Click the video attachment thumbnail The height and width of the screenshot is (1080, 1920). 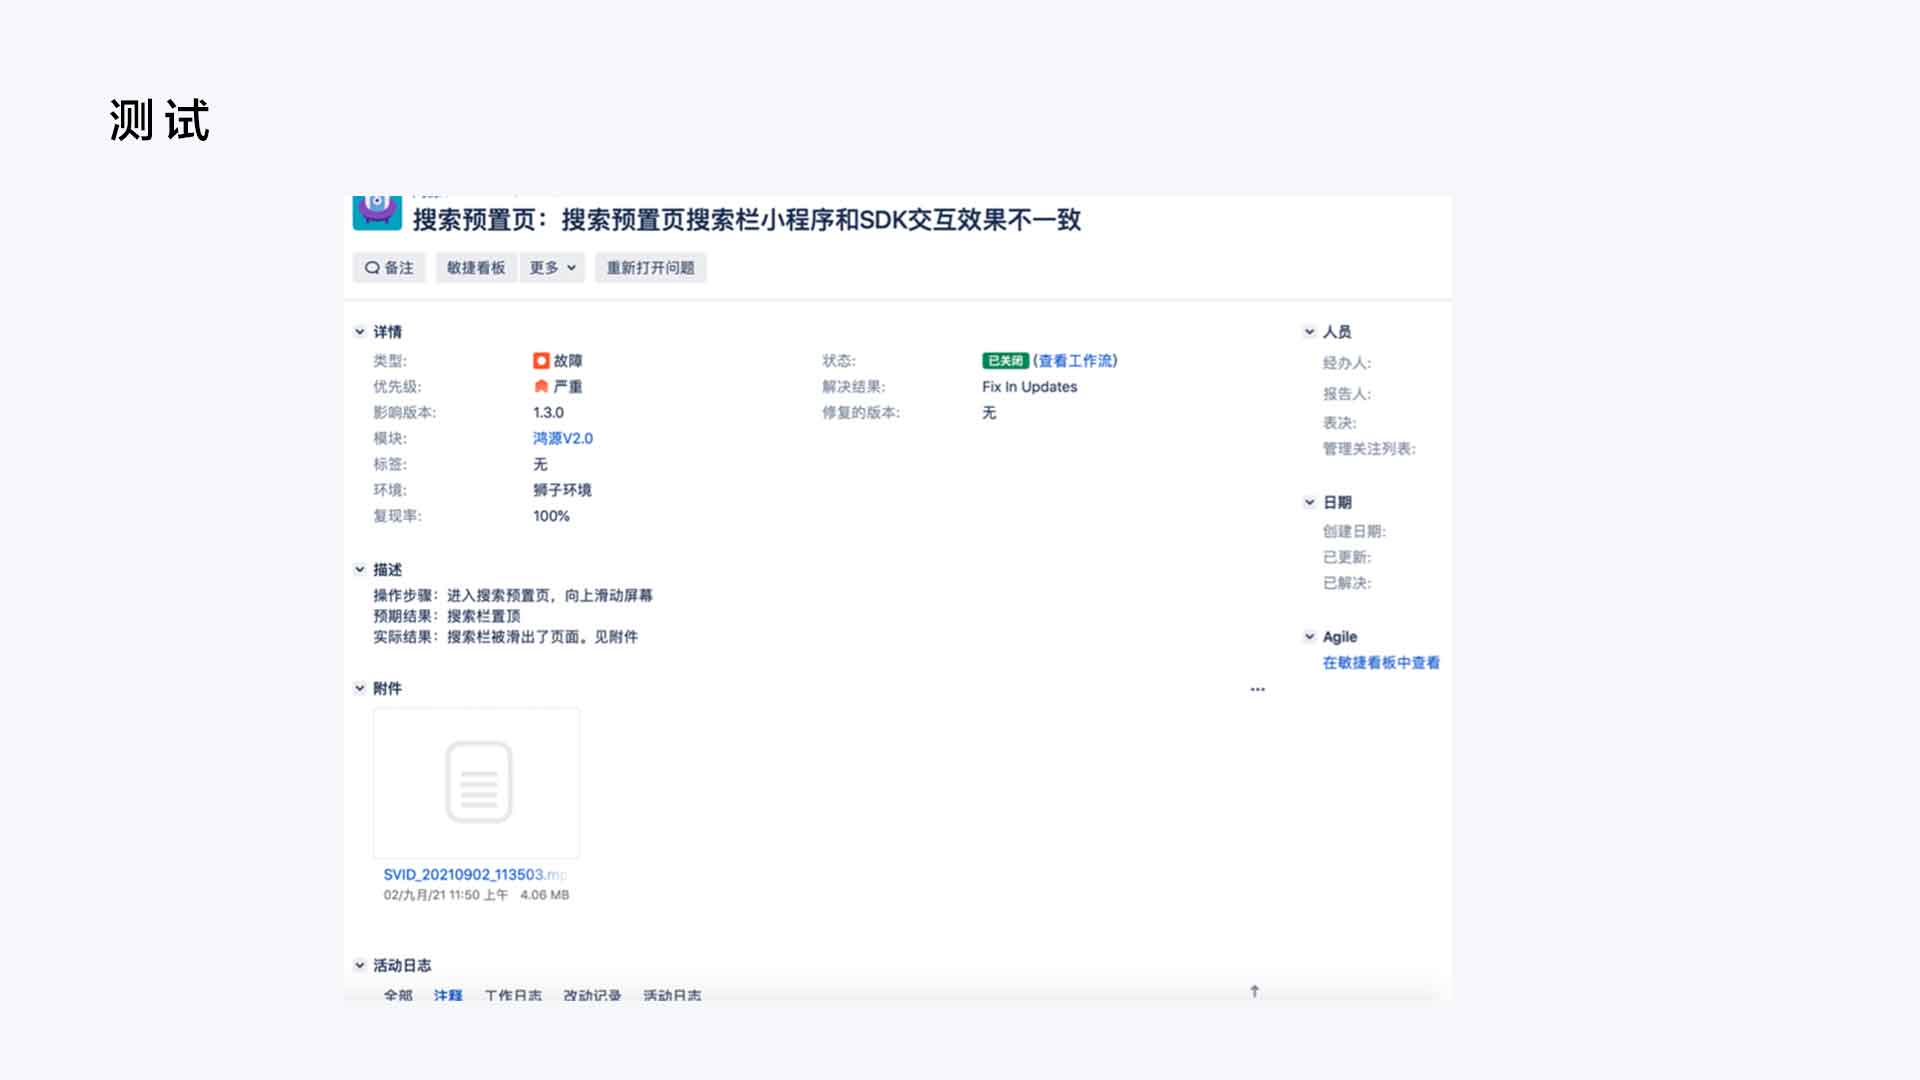click(x=477, y=783)
